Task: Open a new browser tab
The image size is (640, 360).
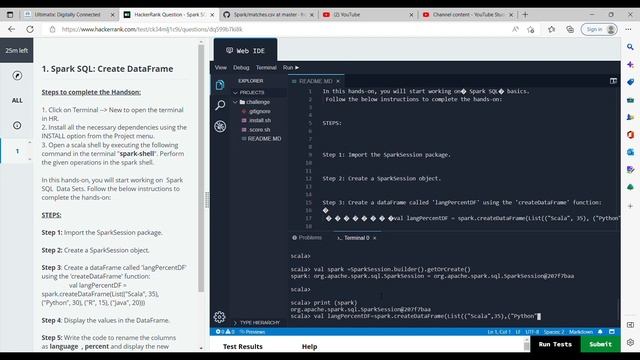Action: click(525, 15)
